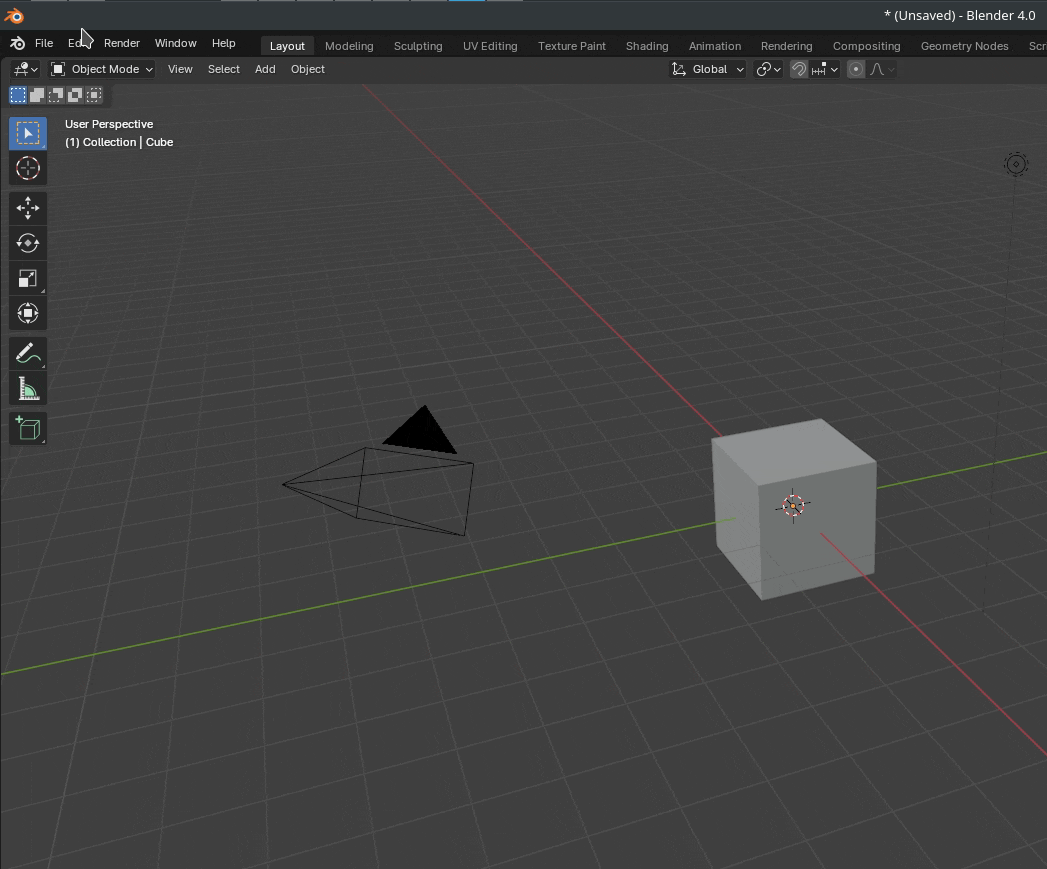Switch to Compositing workspace tab

(867, 46)
